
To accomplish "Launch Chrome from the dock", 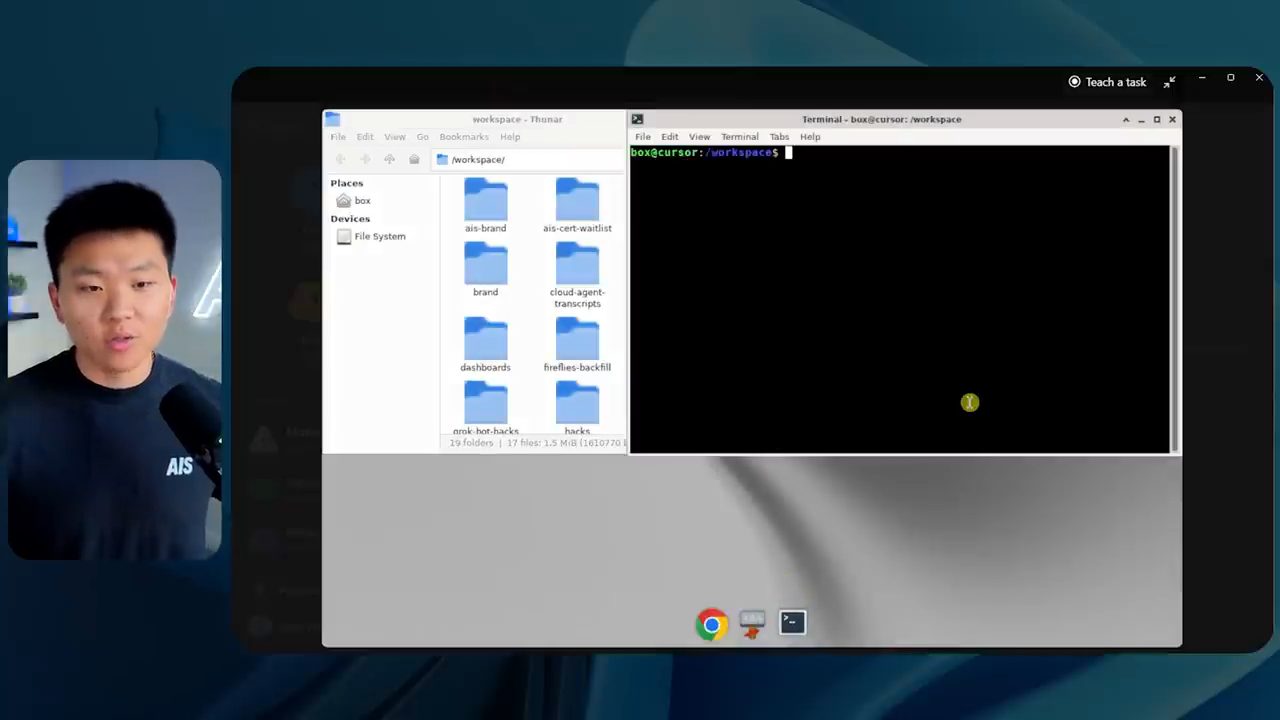I will coord(712,625).
